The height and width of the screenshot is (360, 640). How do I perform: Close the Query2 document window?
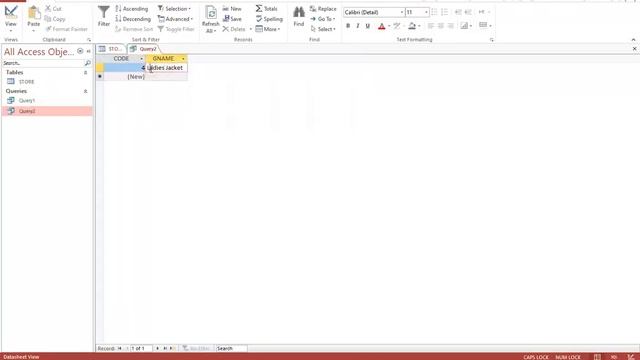click(635, 49)
